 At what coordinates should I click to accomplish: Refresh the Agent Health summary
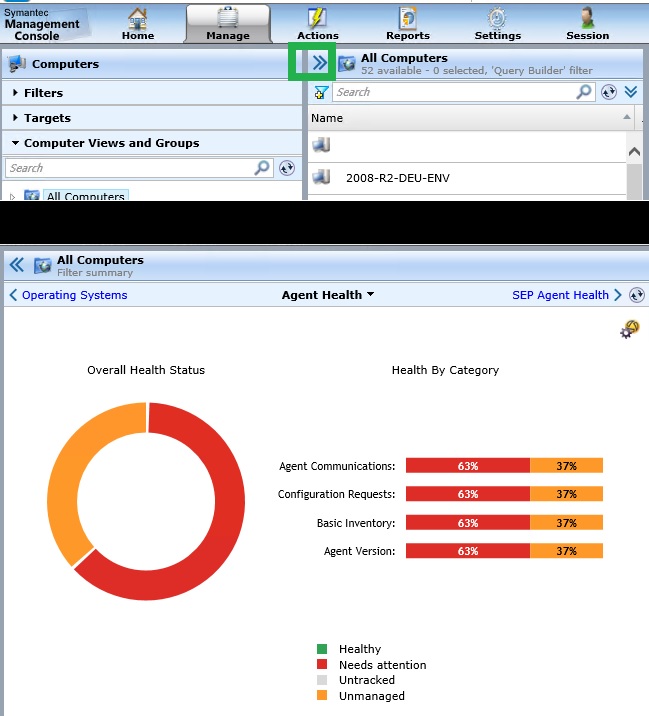637,295
